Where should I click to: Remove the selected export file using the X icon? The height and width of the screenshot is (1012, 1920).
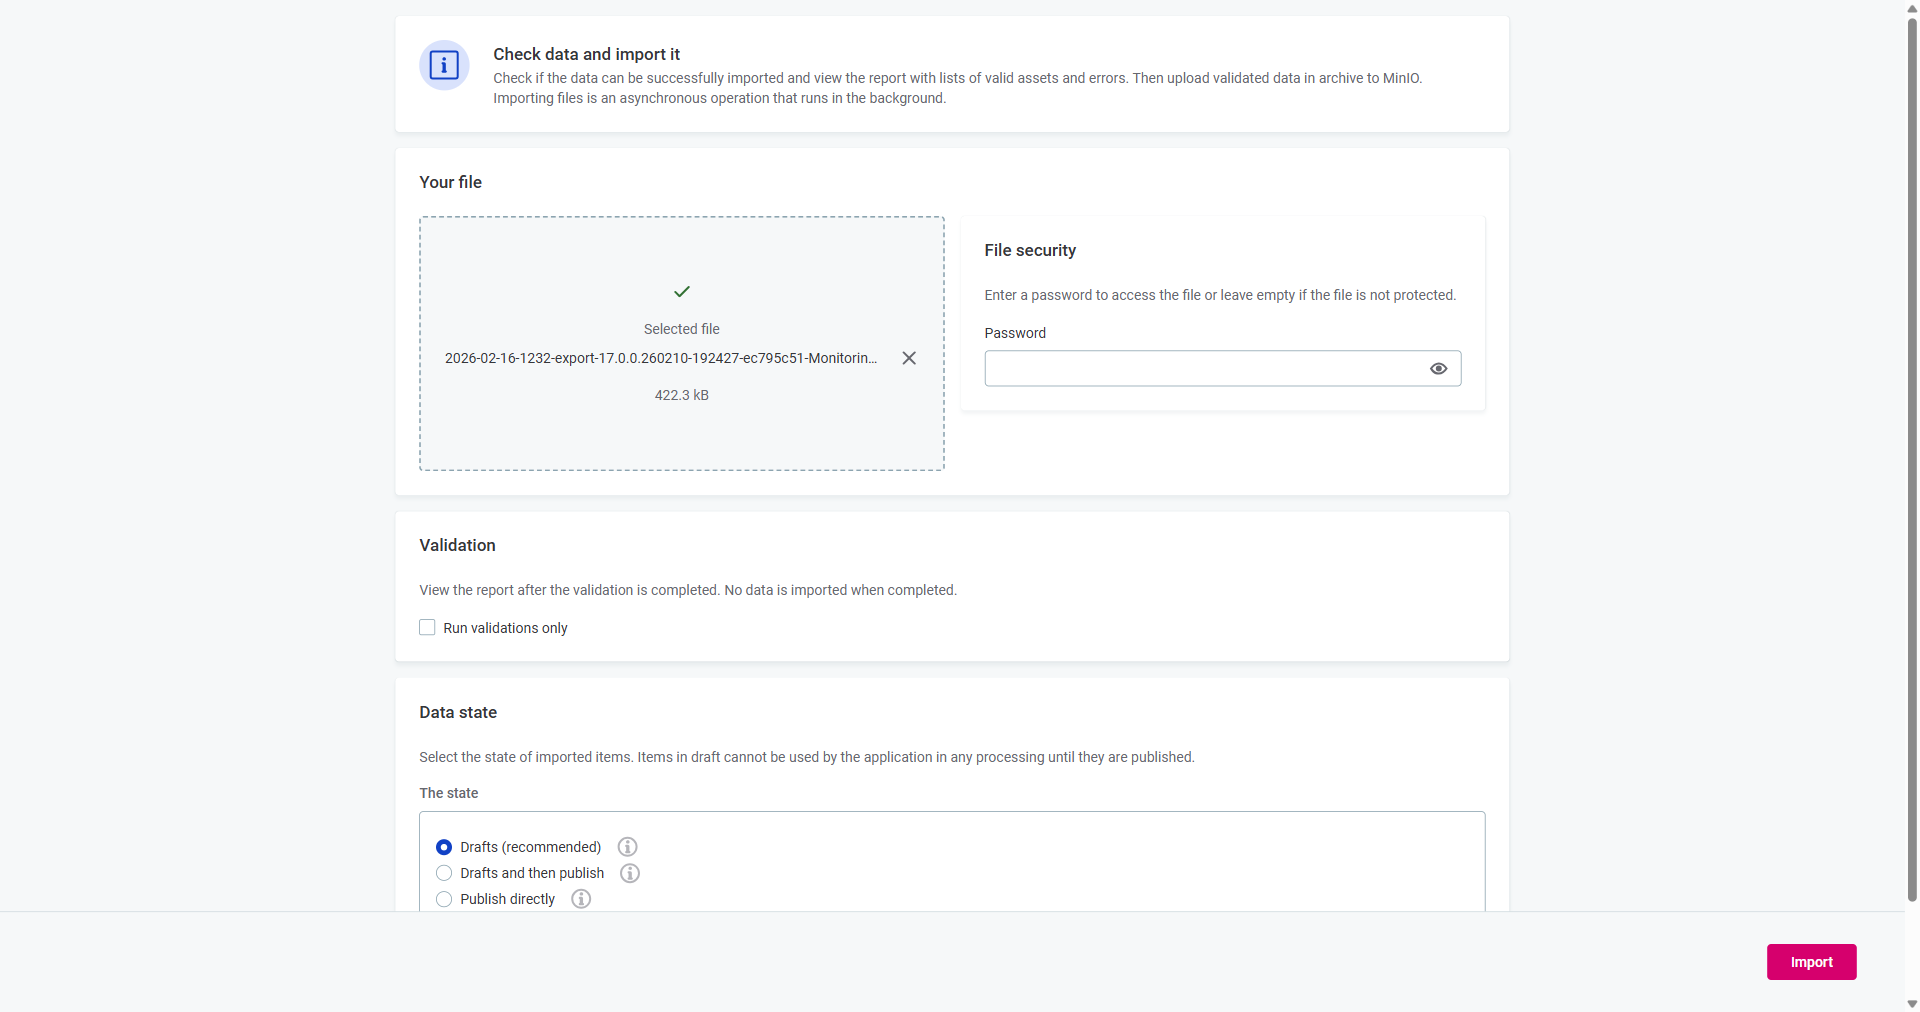point(908,357)
